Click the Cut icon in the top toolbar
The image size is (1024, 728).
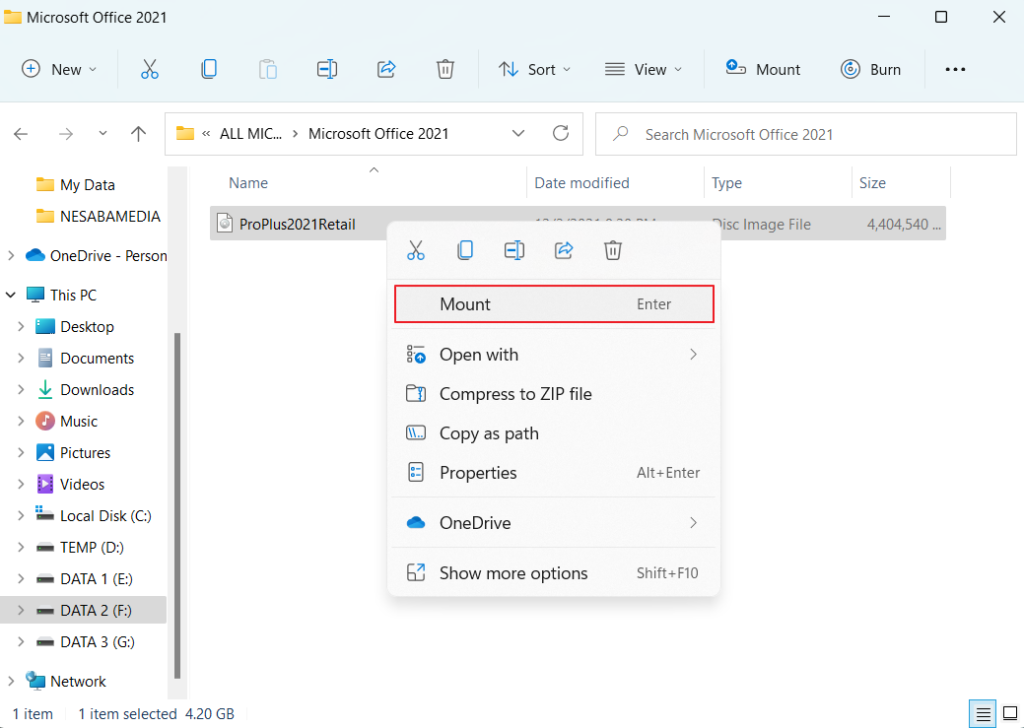149,69
